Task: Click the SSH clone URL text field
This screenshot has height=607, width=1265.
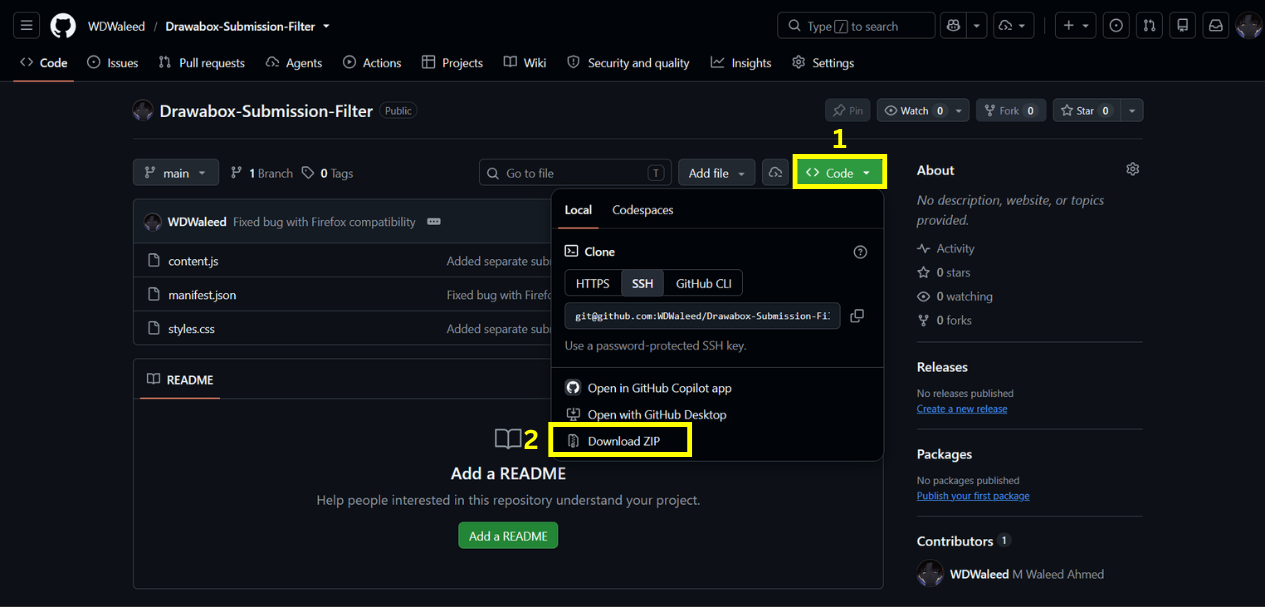Action: click(702, 316)
